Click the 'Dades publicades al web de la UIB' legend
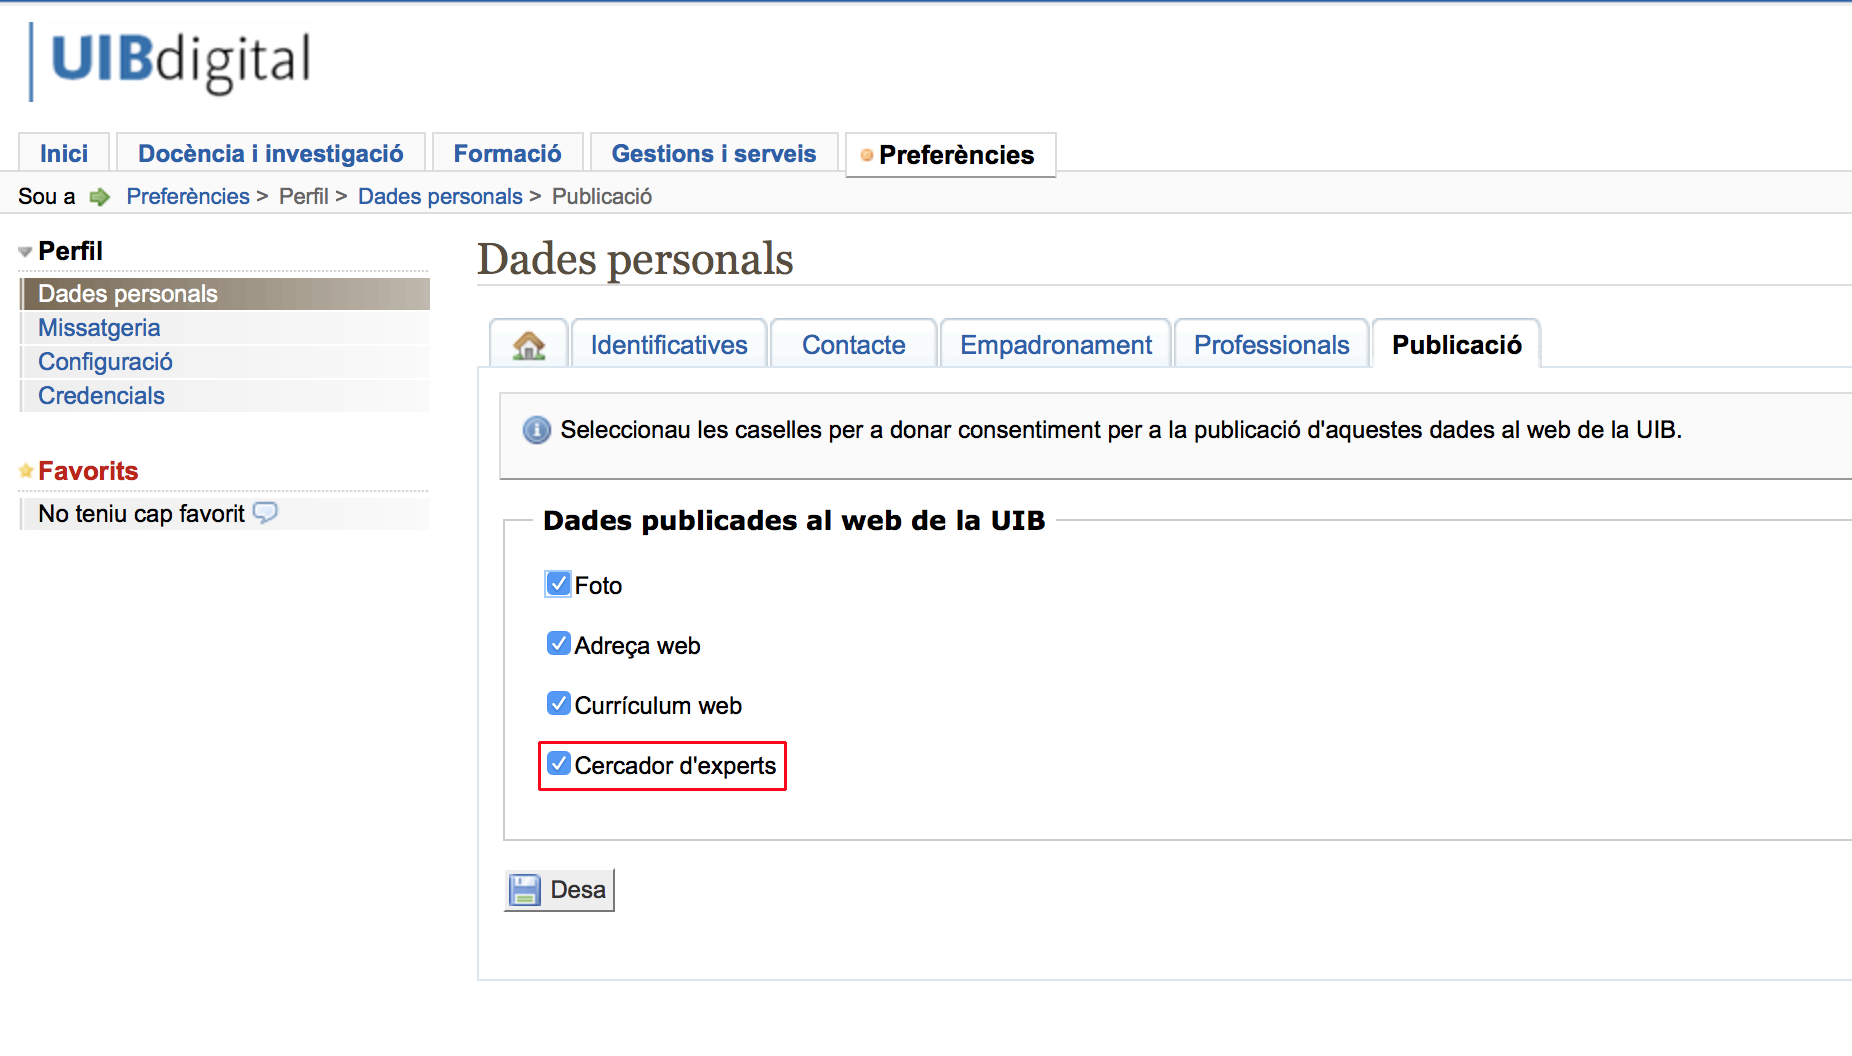The image size is (1852, 1056). tap(794, 521)
